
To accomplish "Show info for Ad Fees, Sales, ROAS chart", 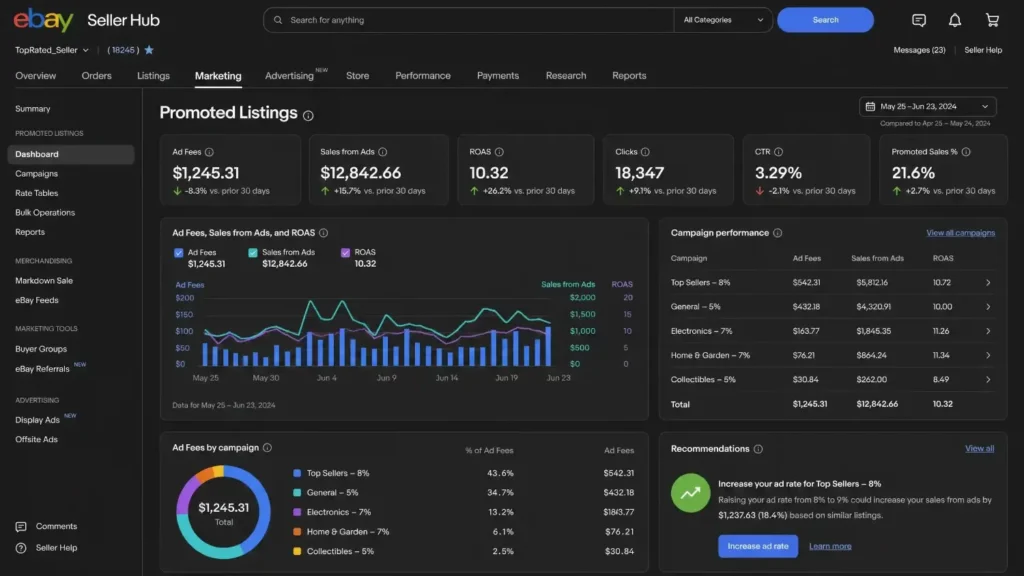I will point(323,233).
